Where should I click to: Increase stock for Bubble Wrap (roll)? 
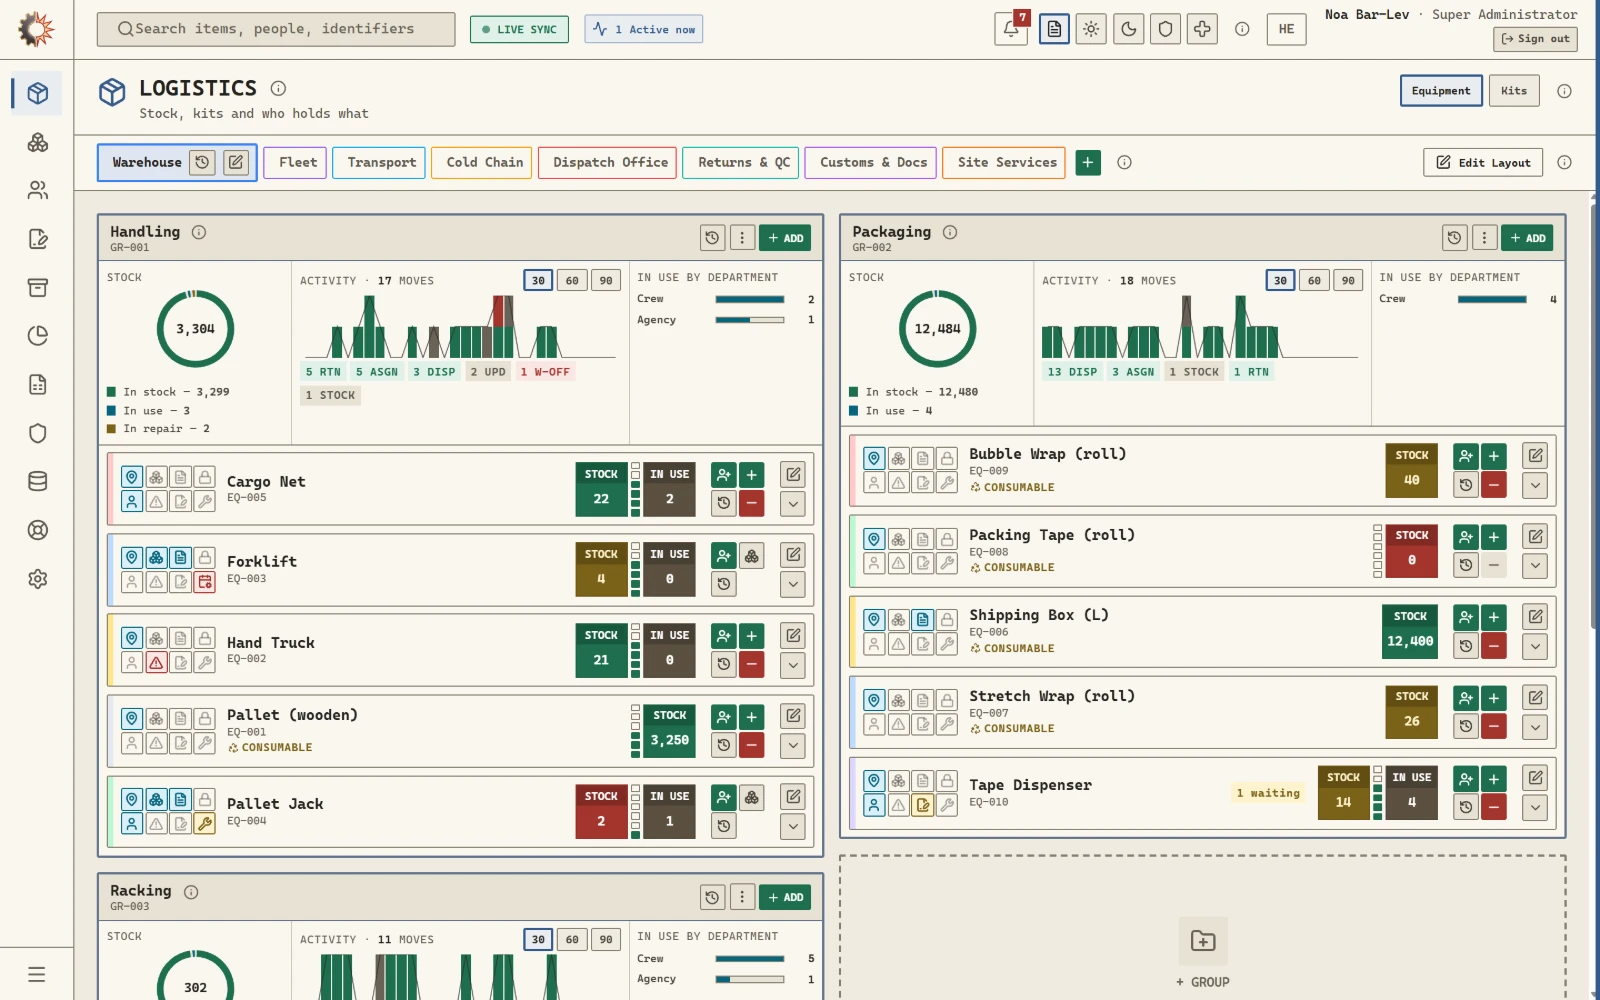1494,456
